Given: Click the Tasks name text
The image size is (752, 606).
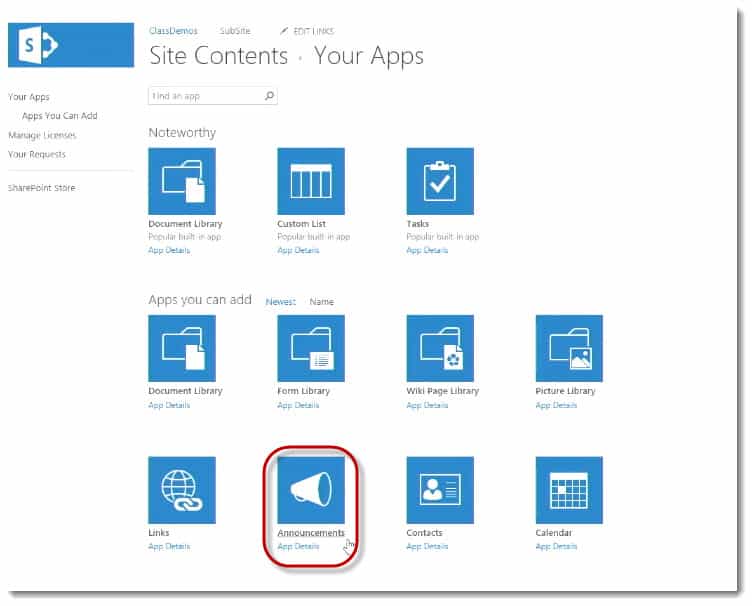Looking at the screenshot, I should point(417,224).
